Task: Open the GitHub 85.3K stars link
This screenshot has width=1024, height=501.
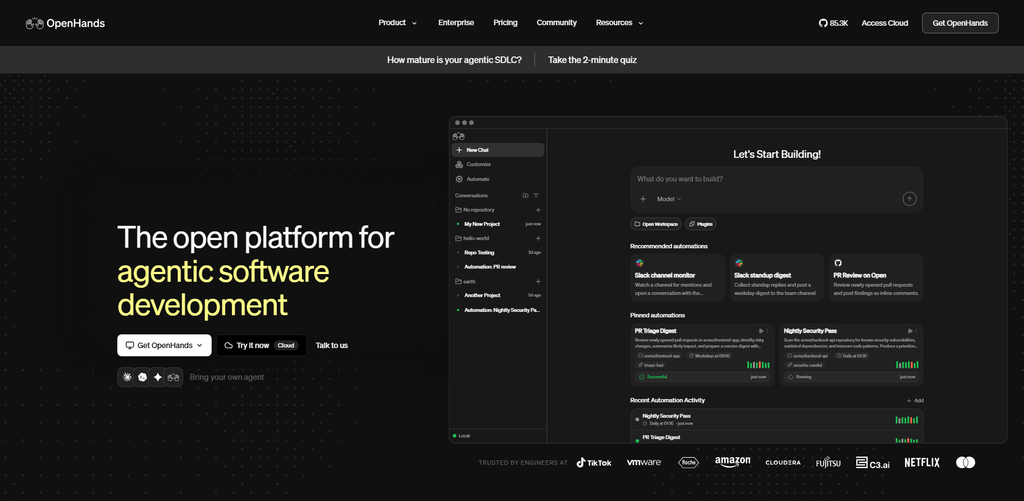Action: (833, 23)
